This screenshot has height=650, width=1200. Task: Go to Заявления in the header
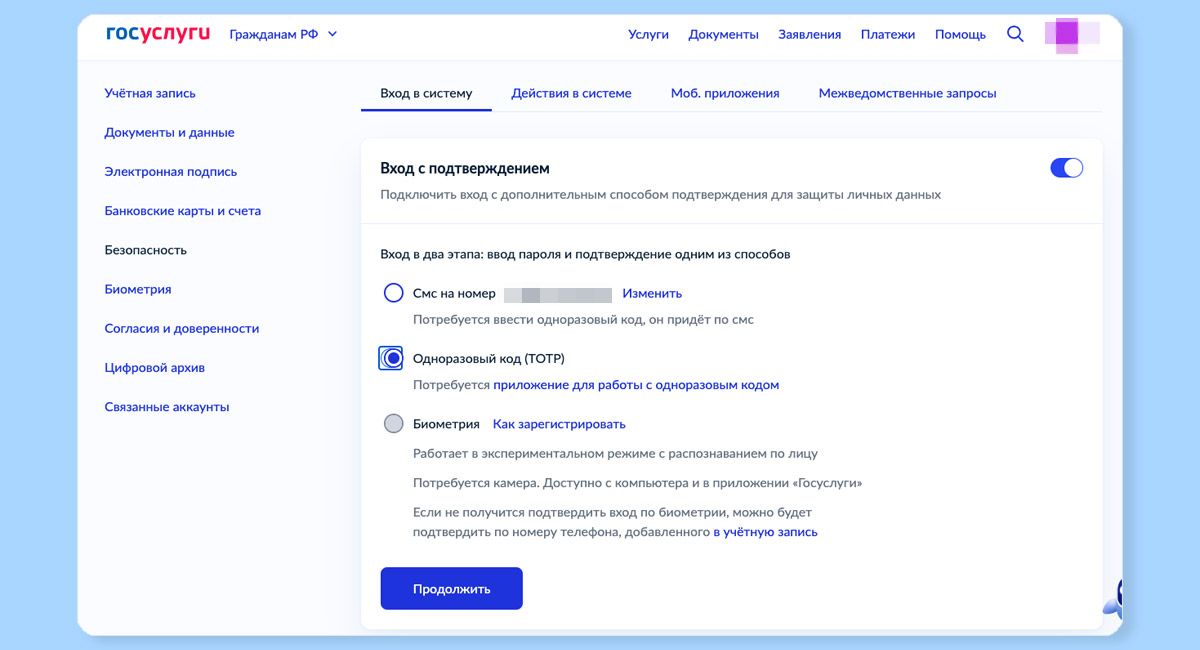[809, 34]
